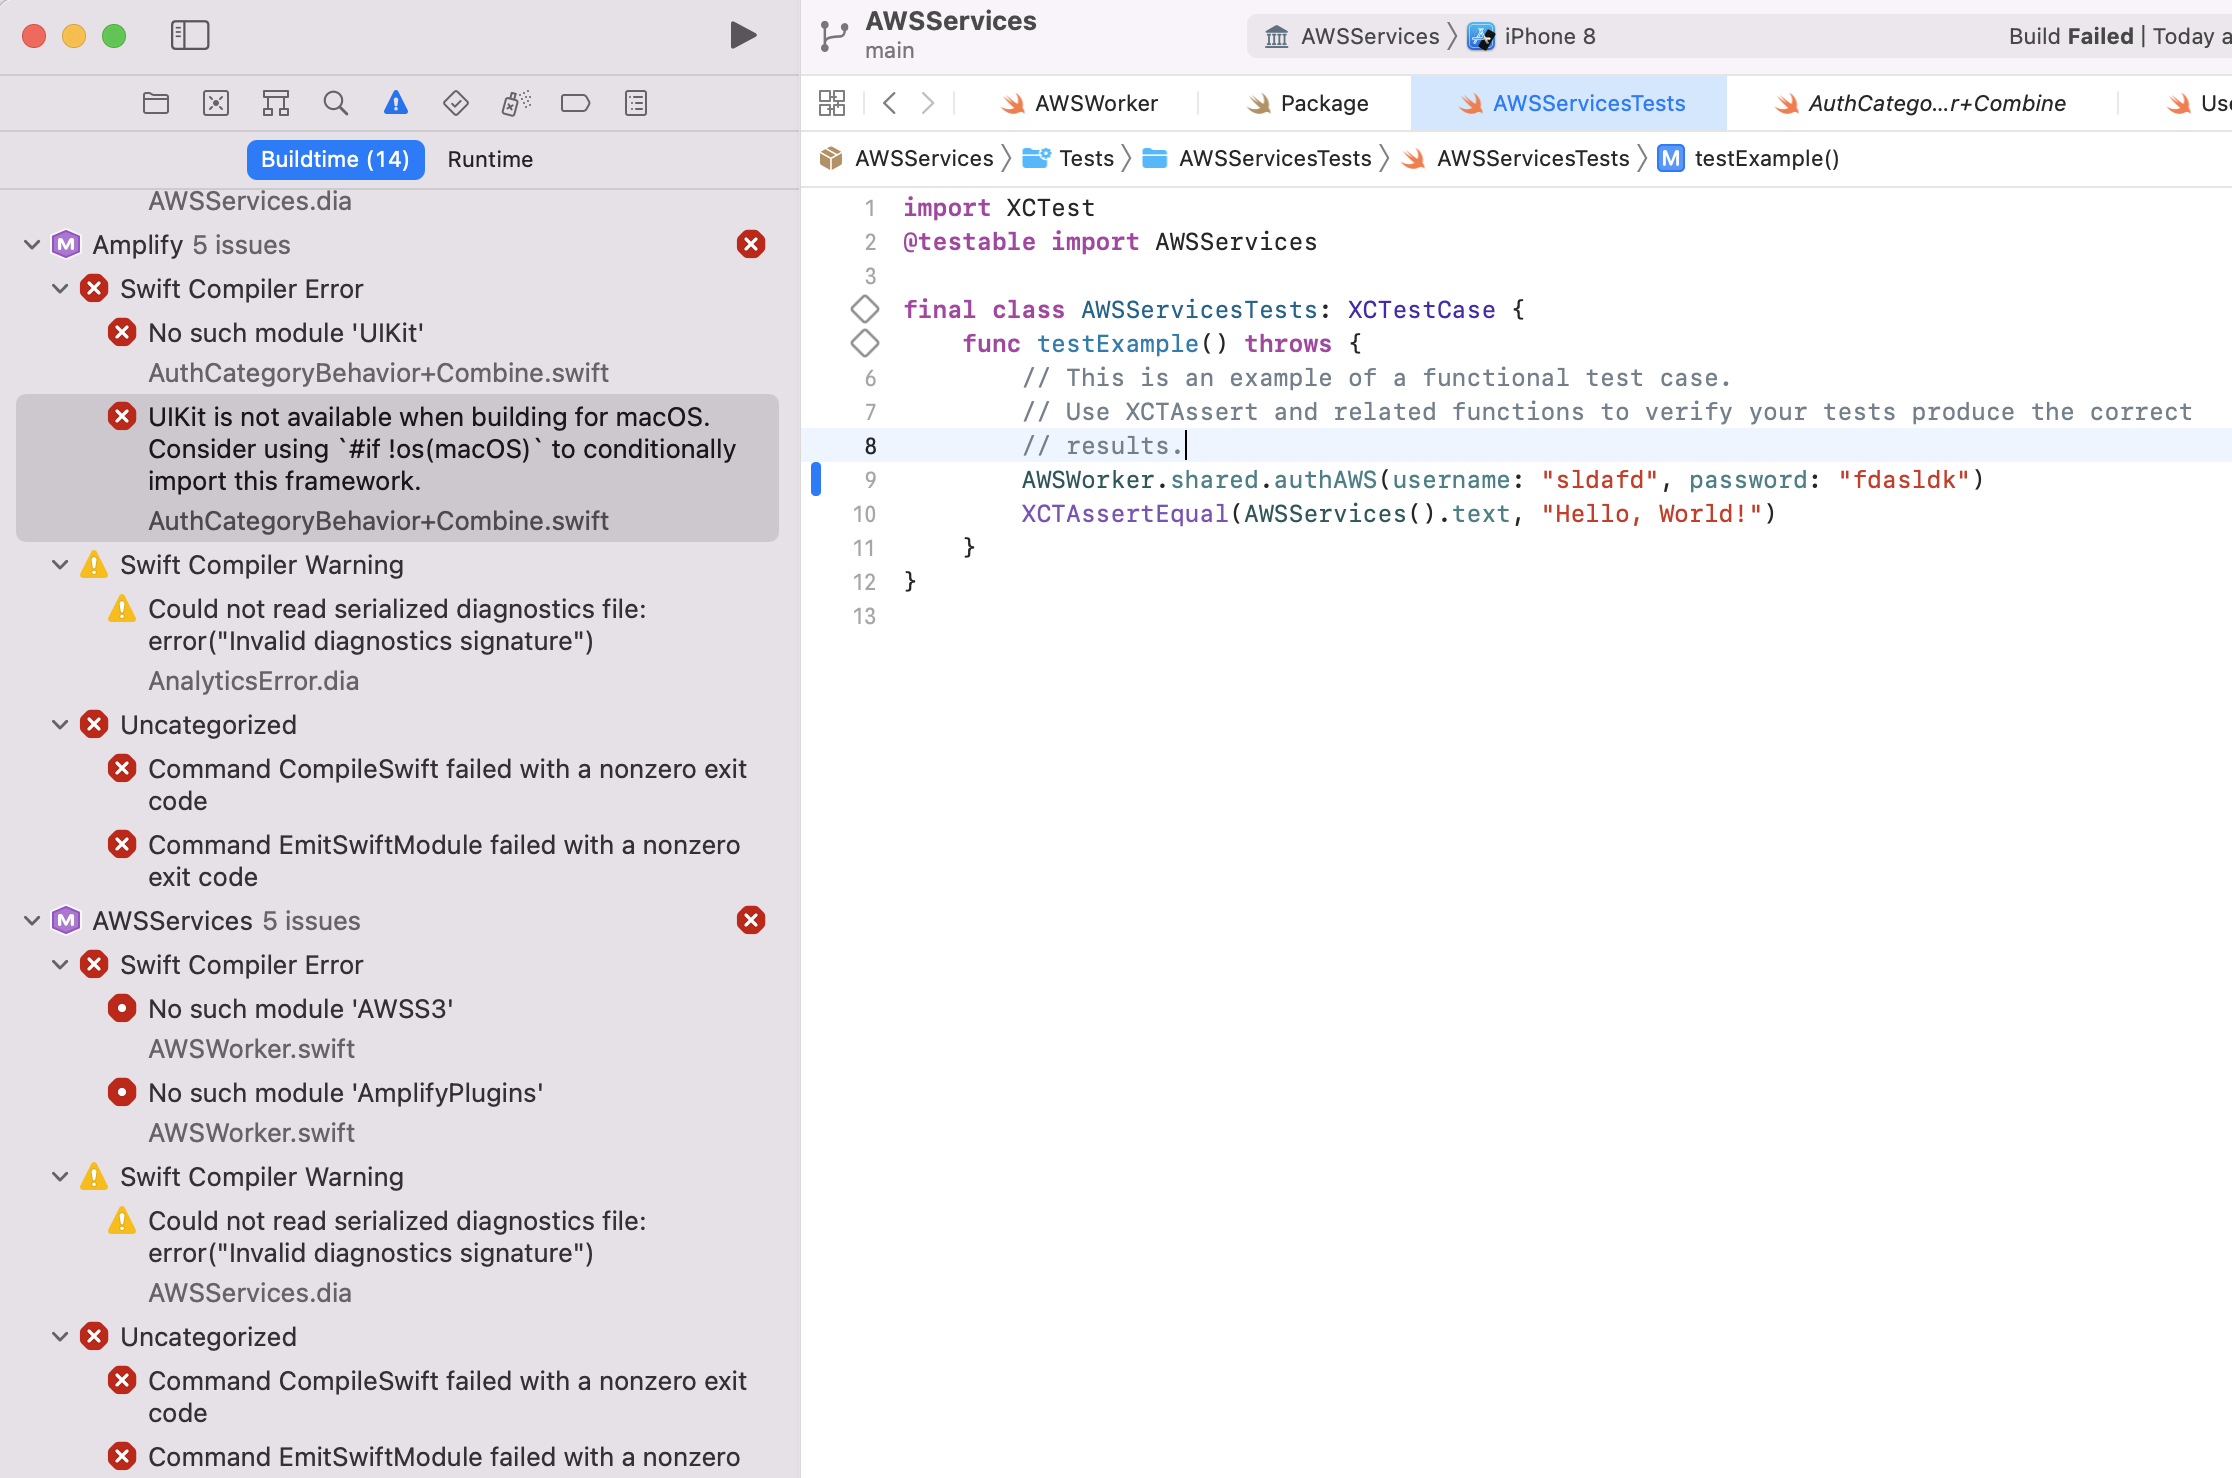Switch to the Package editor tab

point(1323,104)
